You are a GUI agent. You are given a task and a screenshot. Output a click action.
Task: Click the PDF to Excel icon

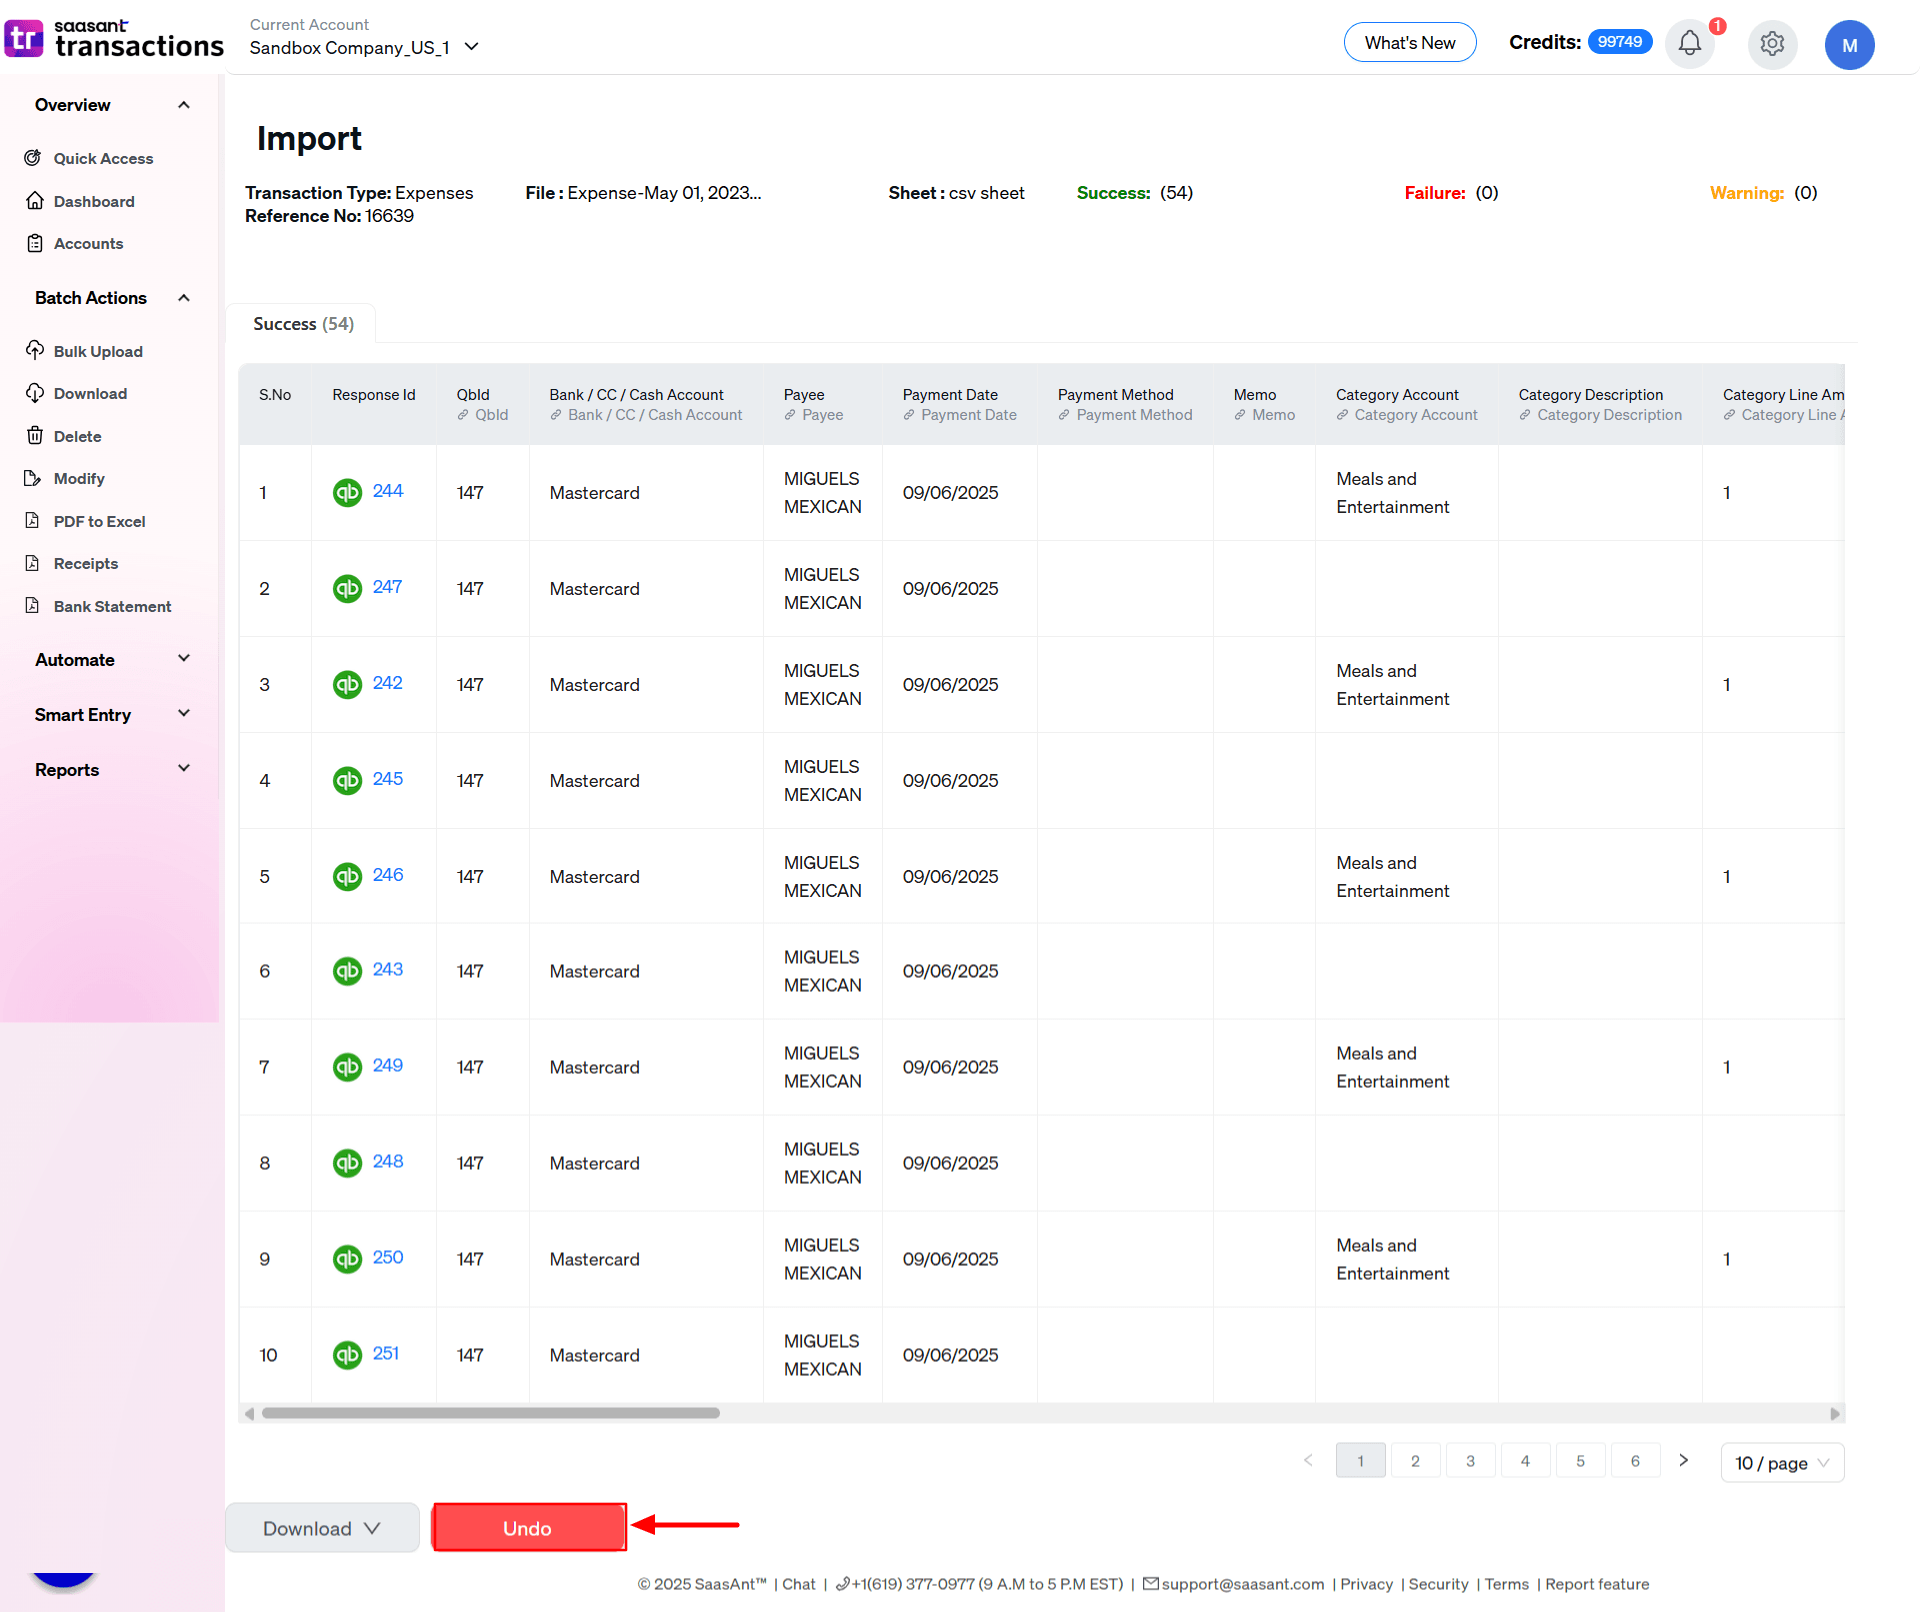pos(34,521)
